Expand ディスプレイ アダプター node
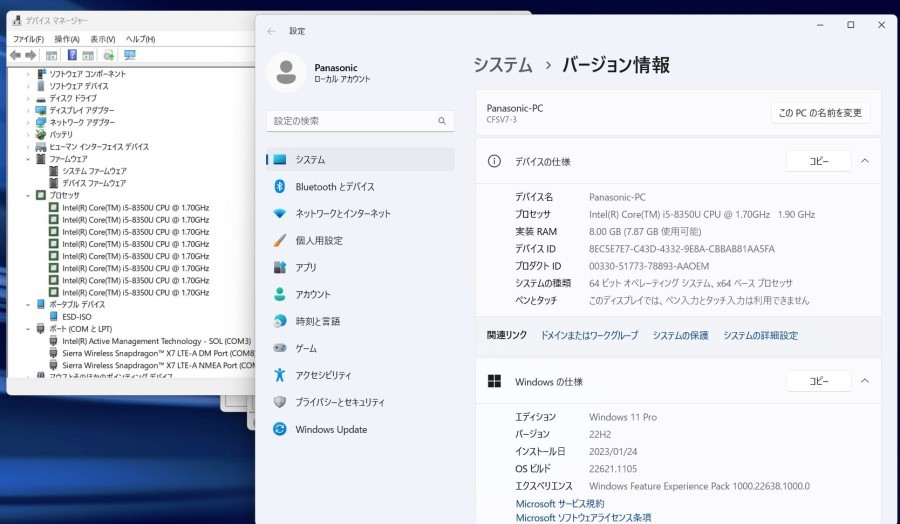Image resolution: width=900 pixels, height=524 pixels. coord(28,110)
